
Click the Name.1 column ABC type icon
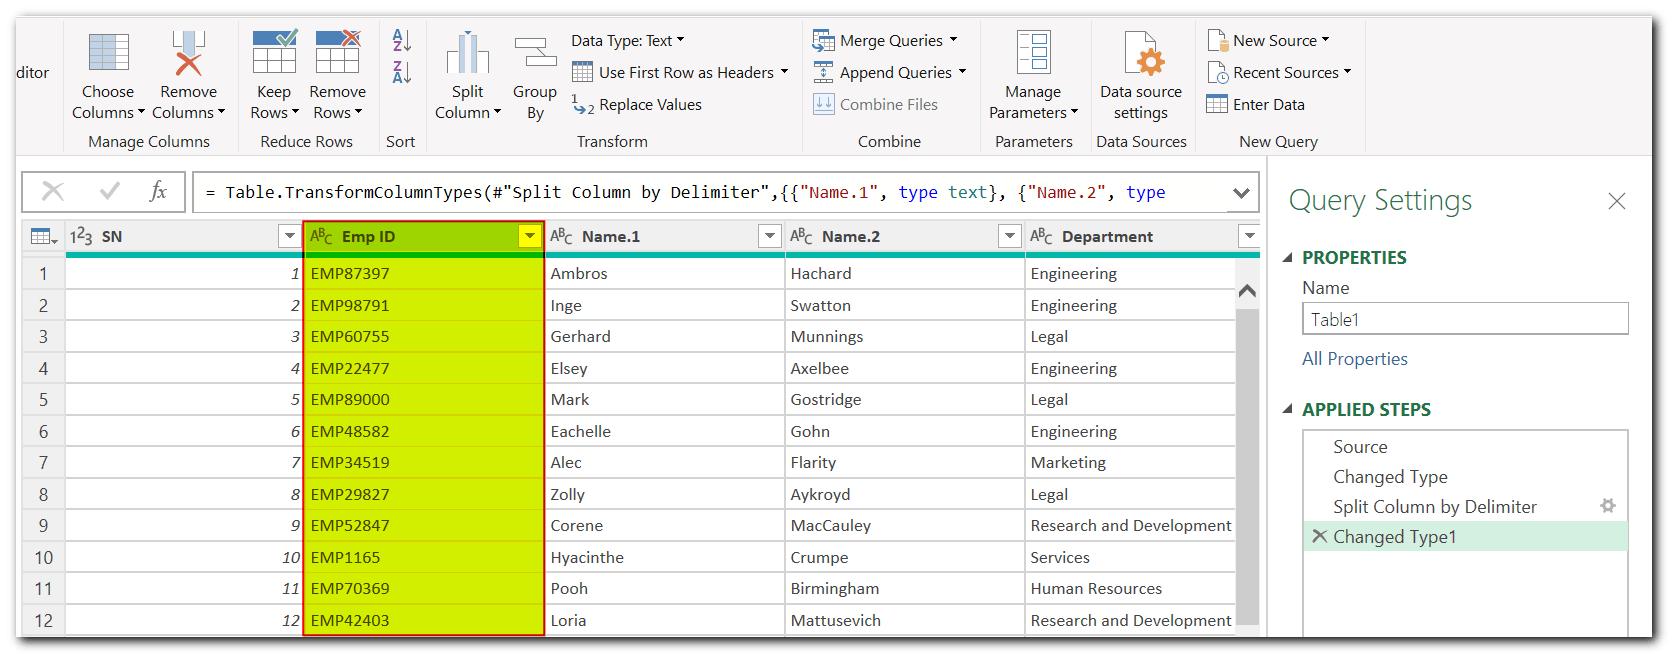561,237
